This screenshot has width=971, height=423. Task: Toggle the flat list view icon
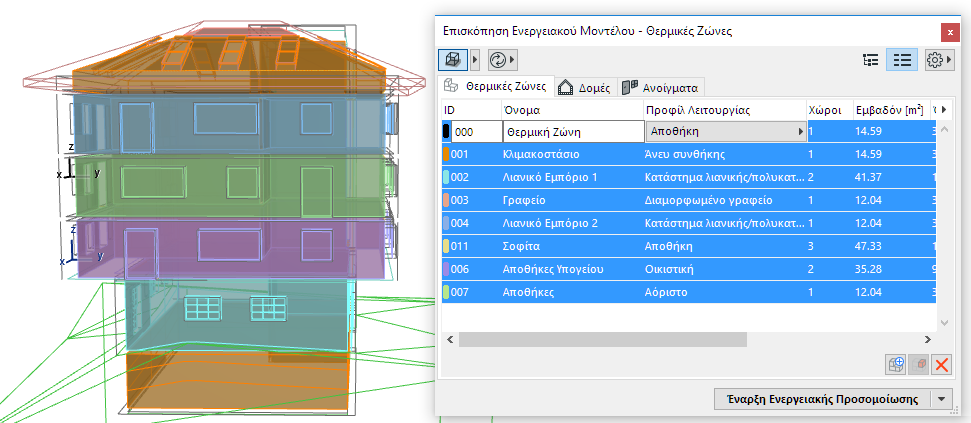pos(902,60)
